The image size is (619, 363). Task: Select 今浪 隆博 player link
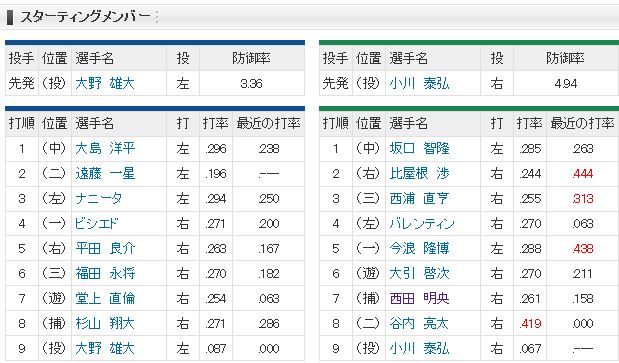[419, 248]
